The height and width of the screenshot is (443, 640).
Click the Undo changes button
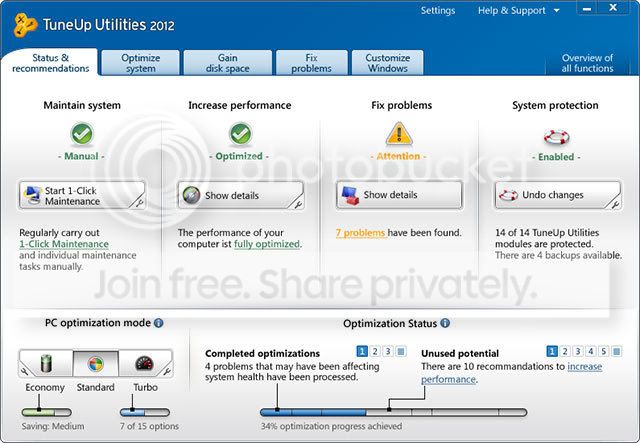click(558, 195)
